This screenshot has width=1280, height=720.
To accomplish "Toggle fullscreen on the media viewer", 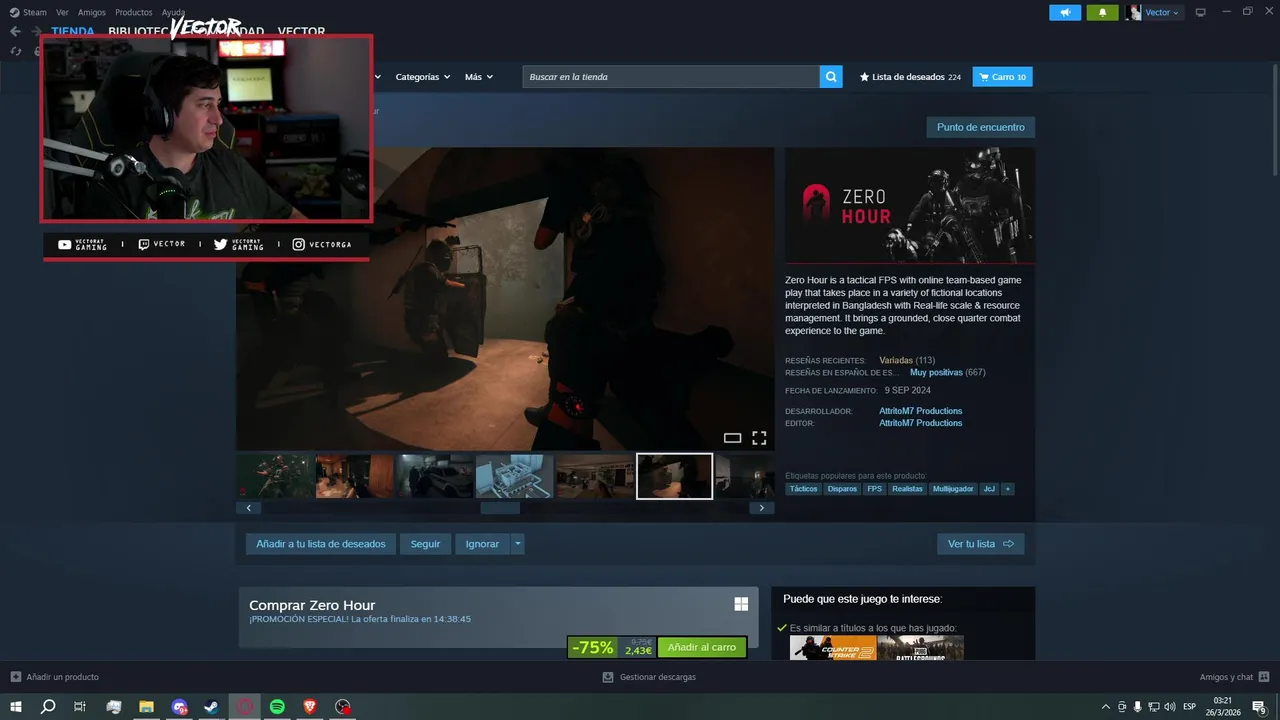I will point(759,438).
